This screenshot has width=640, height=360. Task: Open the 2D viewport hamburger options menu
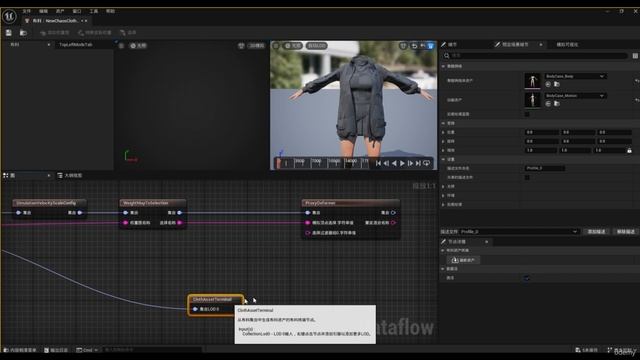click(121, 46)
